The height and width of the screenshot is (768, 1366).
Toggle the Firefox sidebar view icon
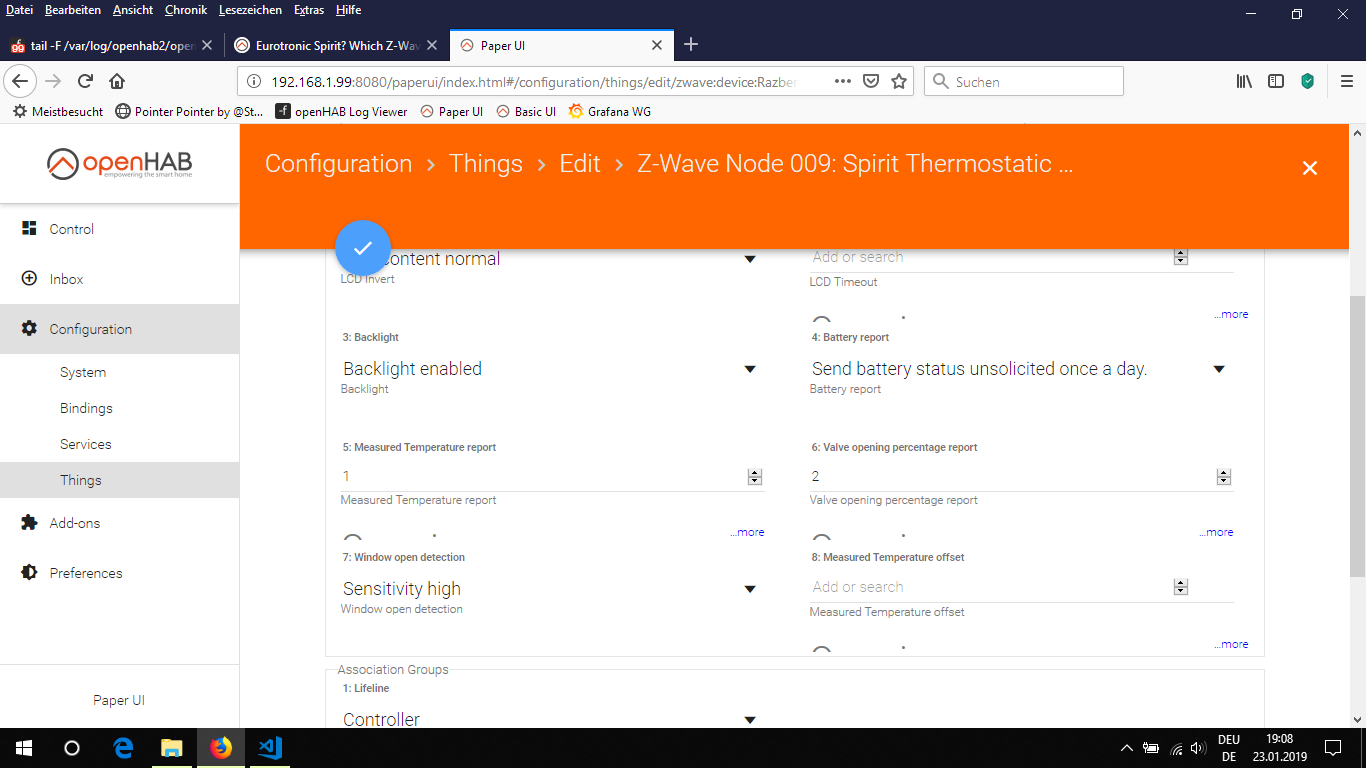tap(1276, 81)
